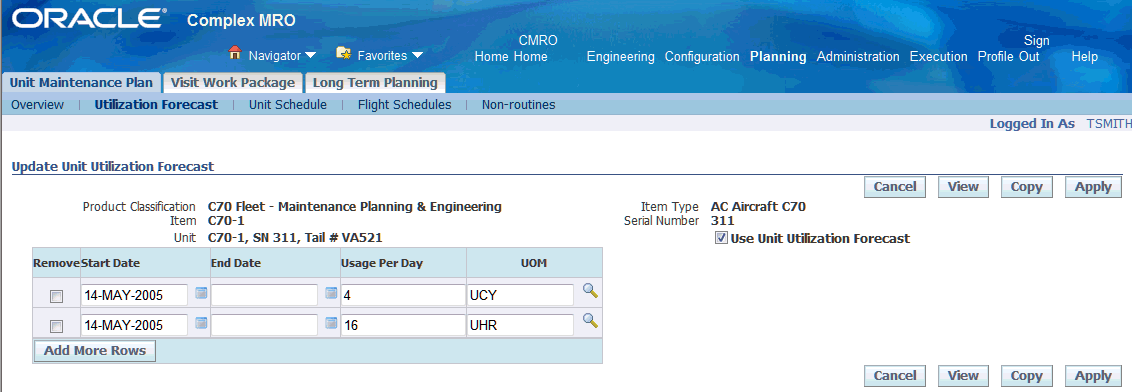Switch to Visit Work Package tab

[233, 82]
